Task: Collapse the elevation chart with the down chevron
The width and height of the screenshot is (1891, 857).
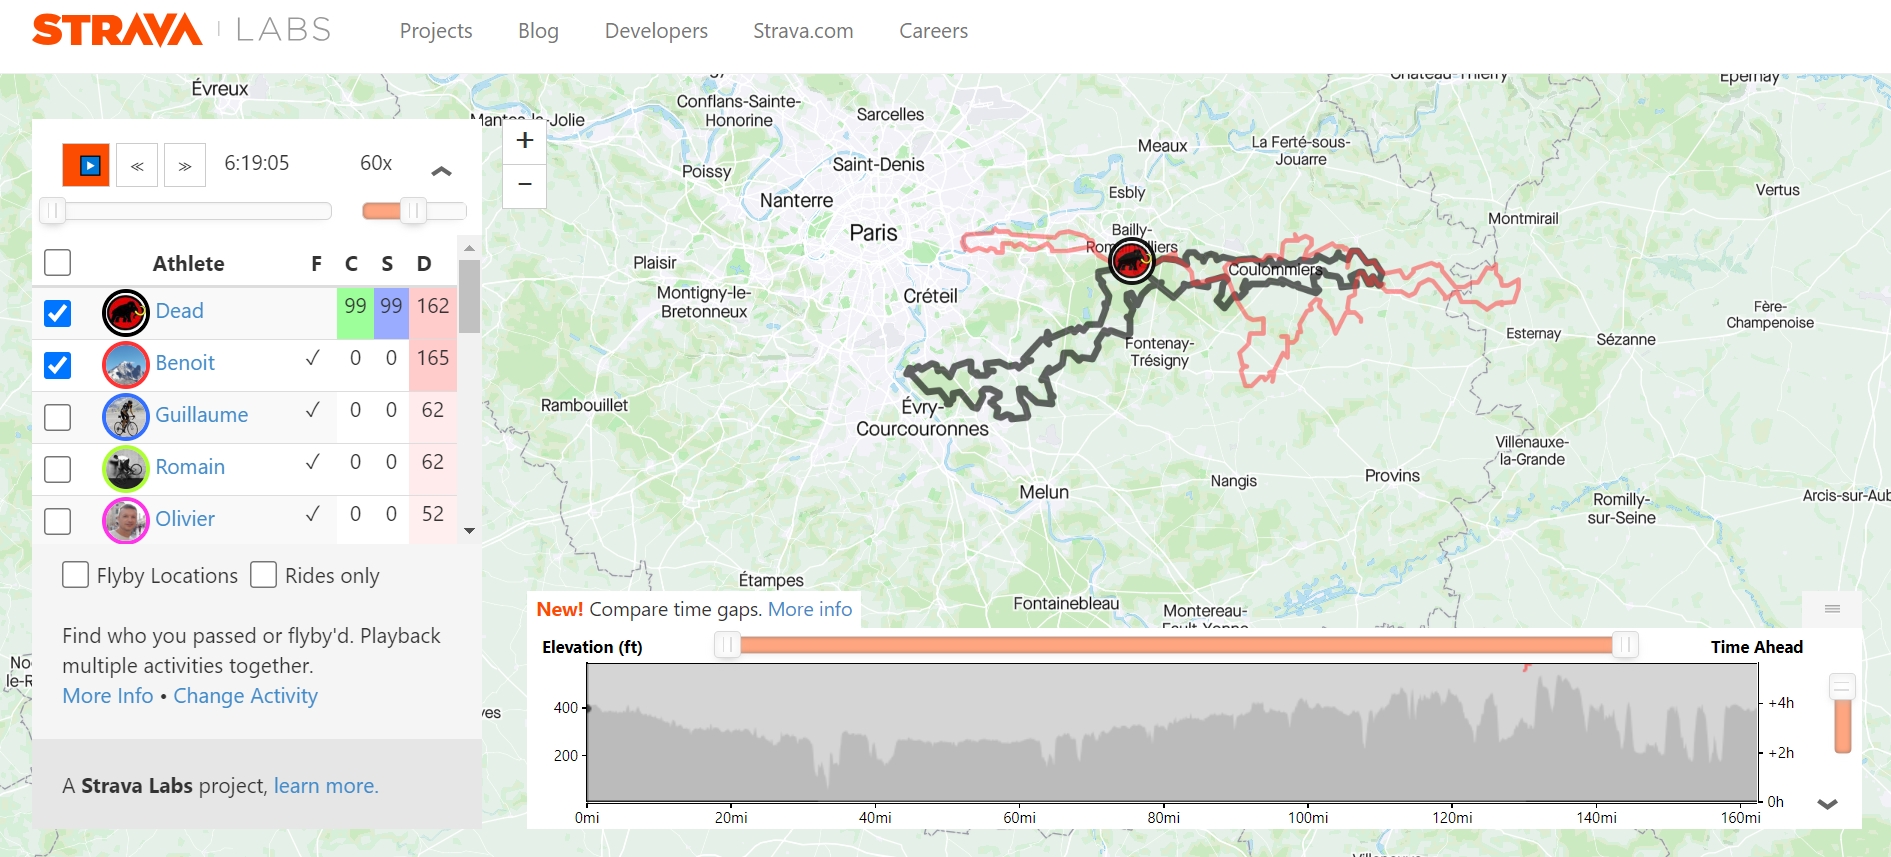Action: (1827, 803)
